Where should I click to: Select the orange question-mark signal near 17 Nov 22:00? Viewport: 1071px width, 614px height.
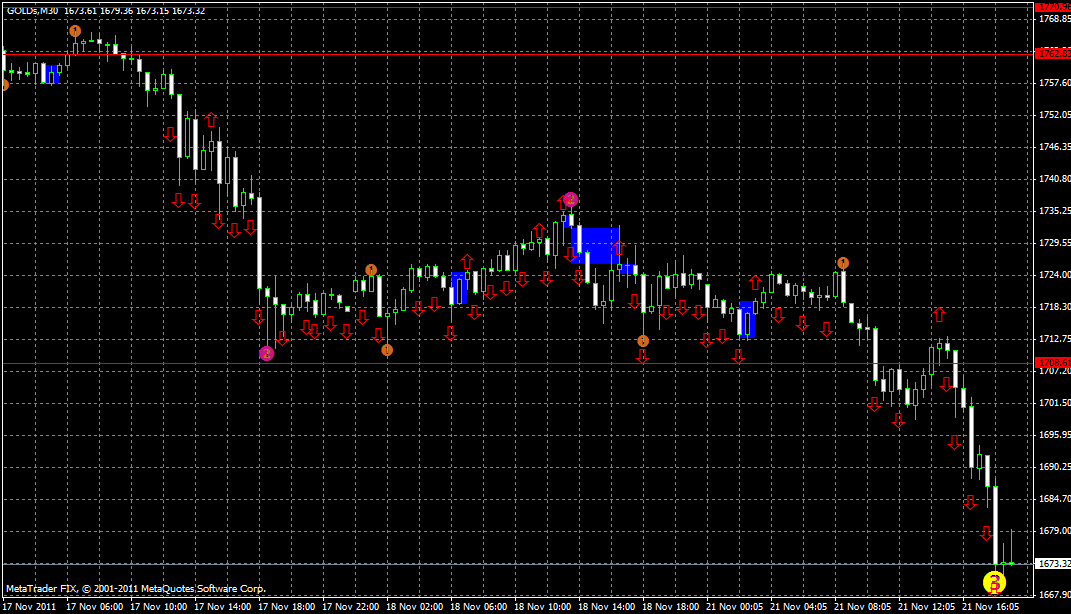point(371,270)
